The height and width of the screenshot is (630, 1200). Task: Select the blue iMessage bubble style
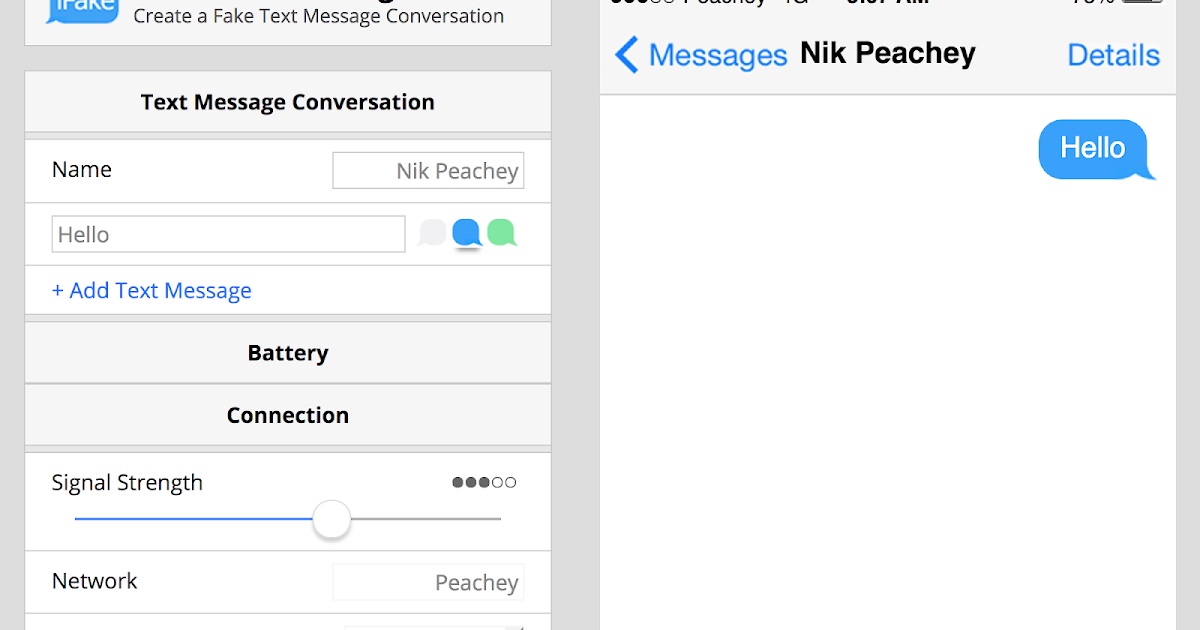pos(467,233)
